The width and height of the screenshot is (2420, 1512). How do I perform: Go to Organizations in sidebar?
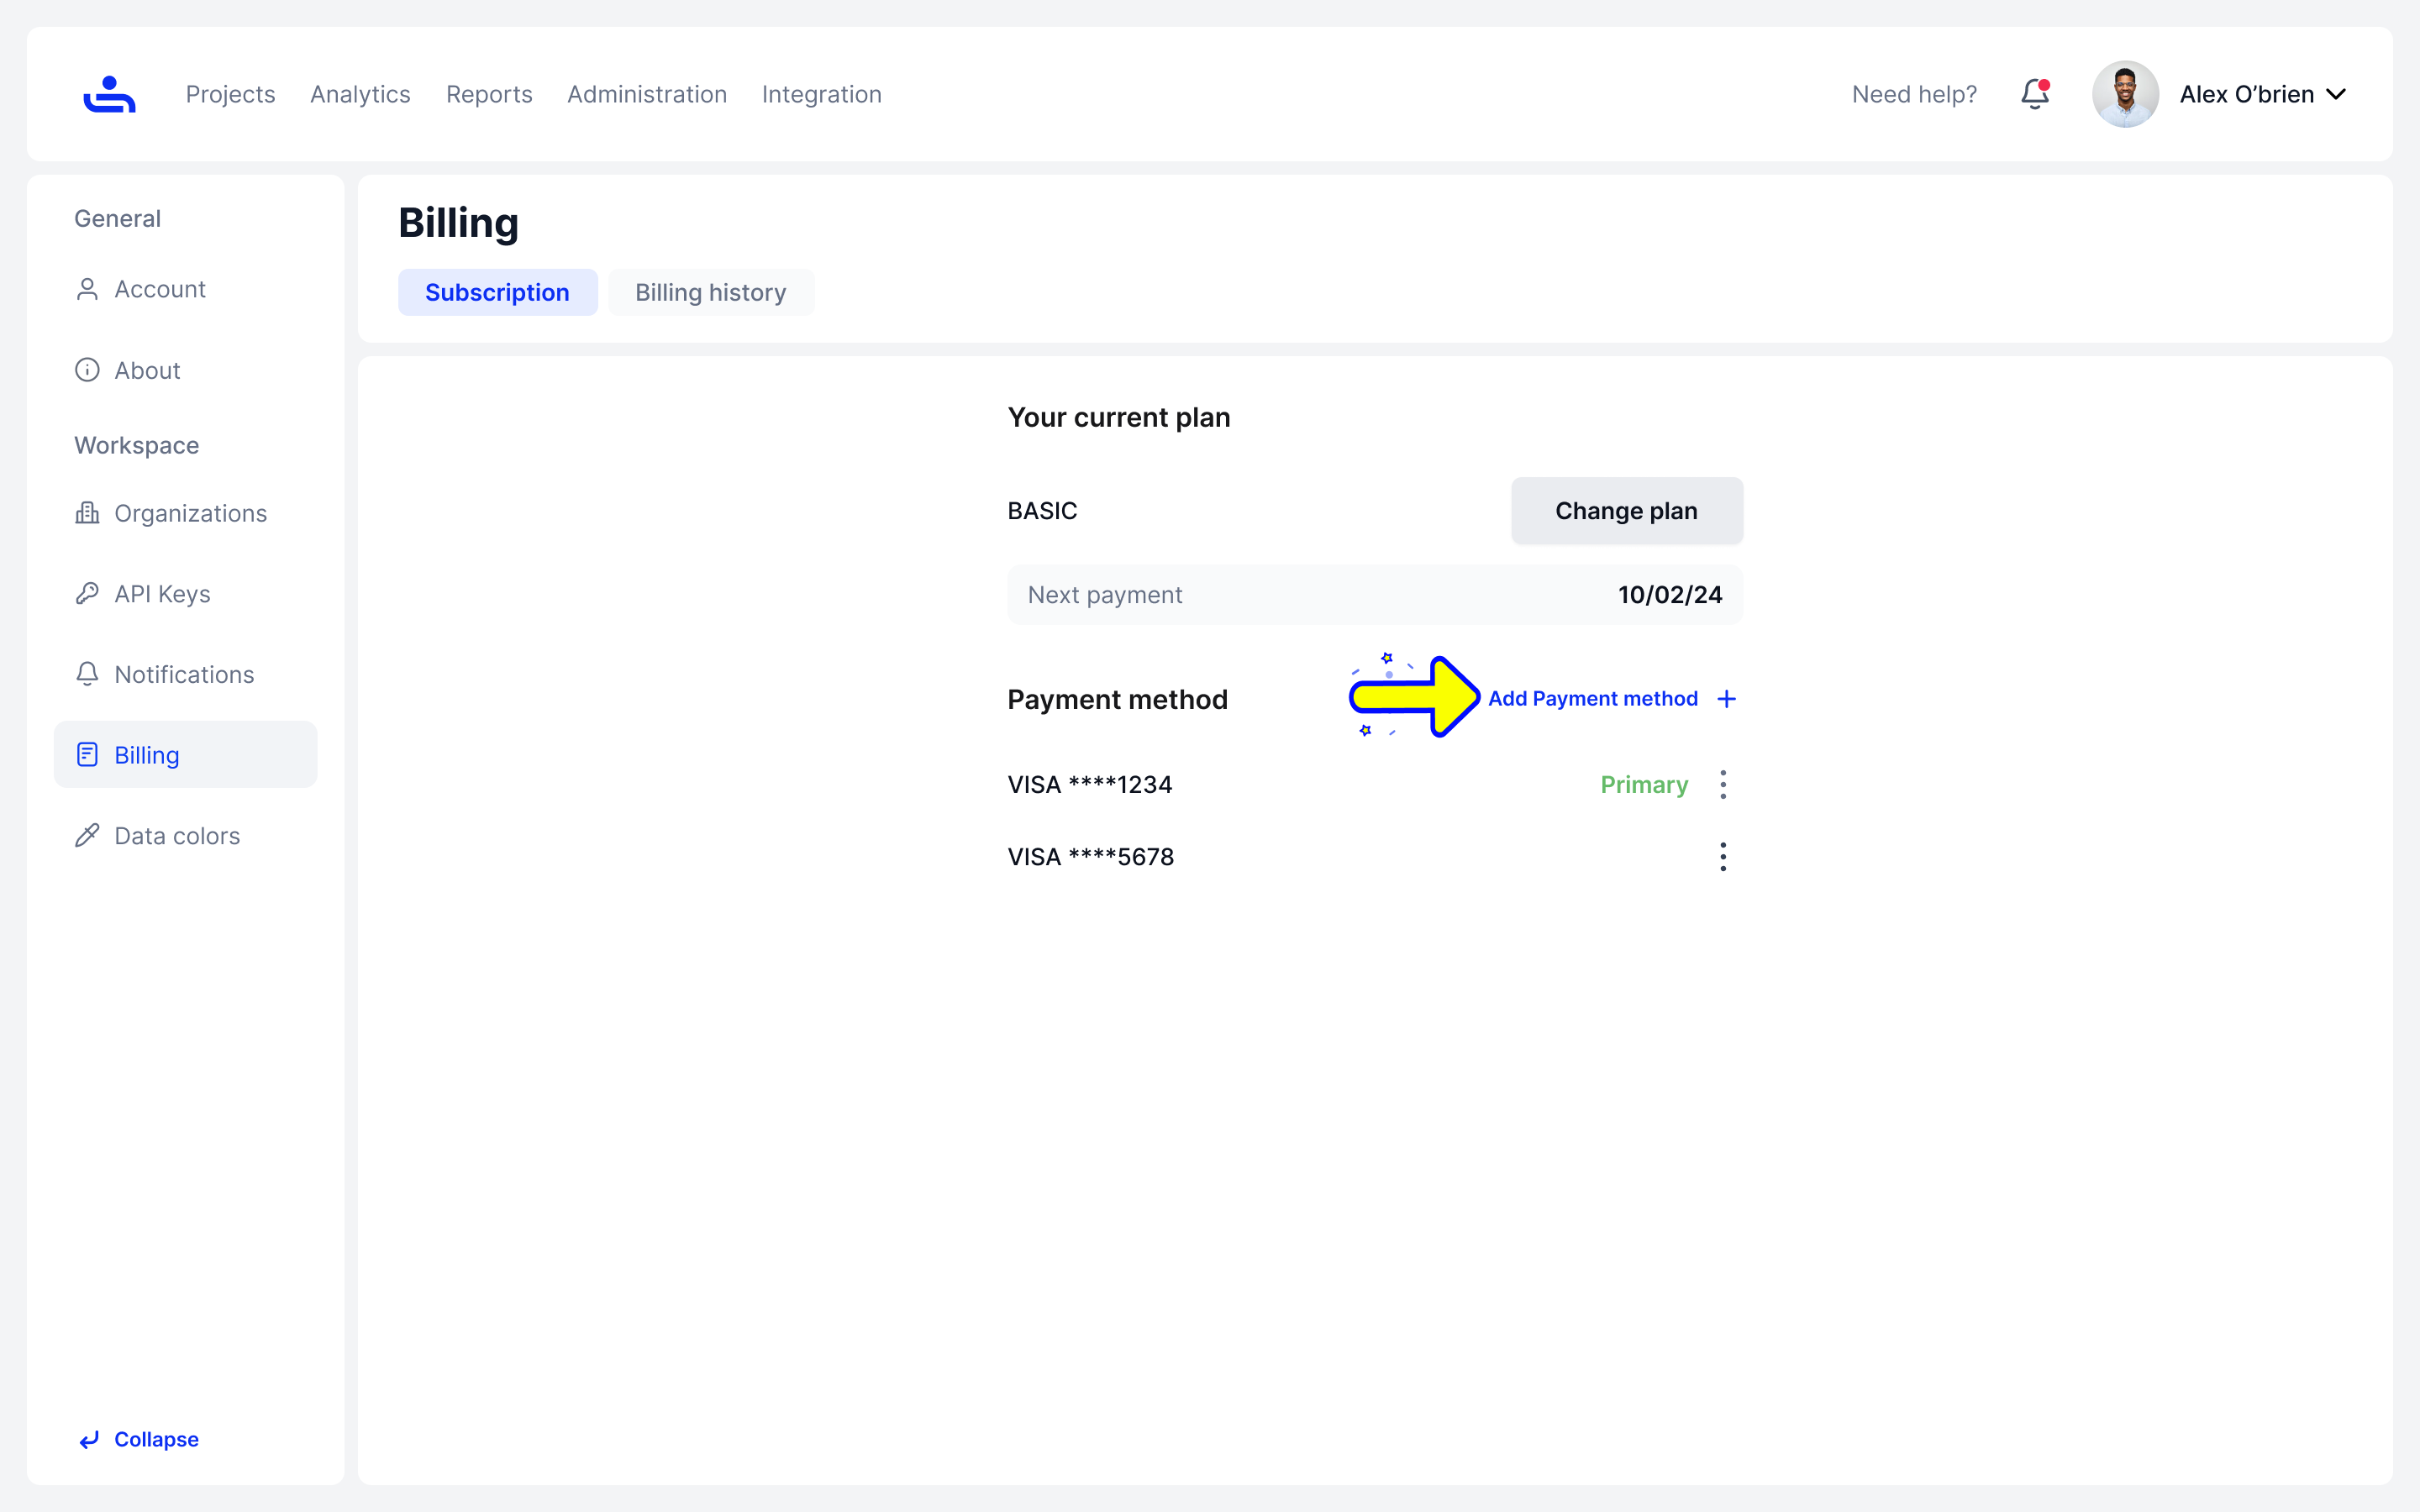click(190, 513)
